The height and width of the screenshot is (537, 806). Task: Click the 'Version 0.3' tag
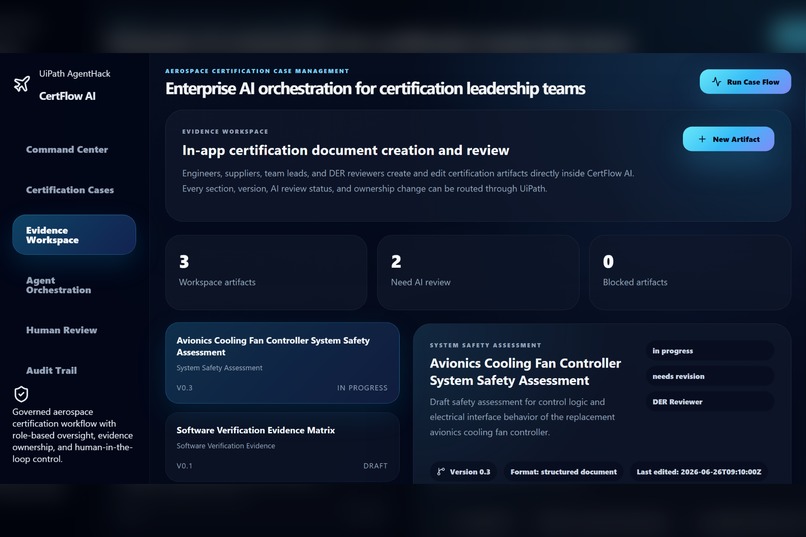[464, 472]
